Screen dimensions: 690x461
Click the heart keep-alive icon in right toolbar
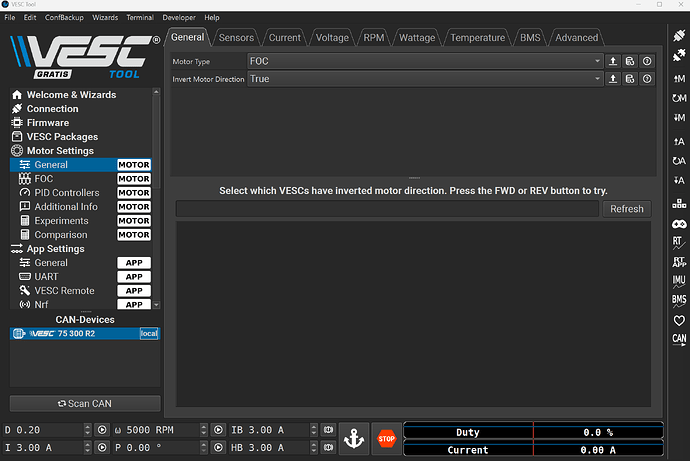tap(679, 320)
